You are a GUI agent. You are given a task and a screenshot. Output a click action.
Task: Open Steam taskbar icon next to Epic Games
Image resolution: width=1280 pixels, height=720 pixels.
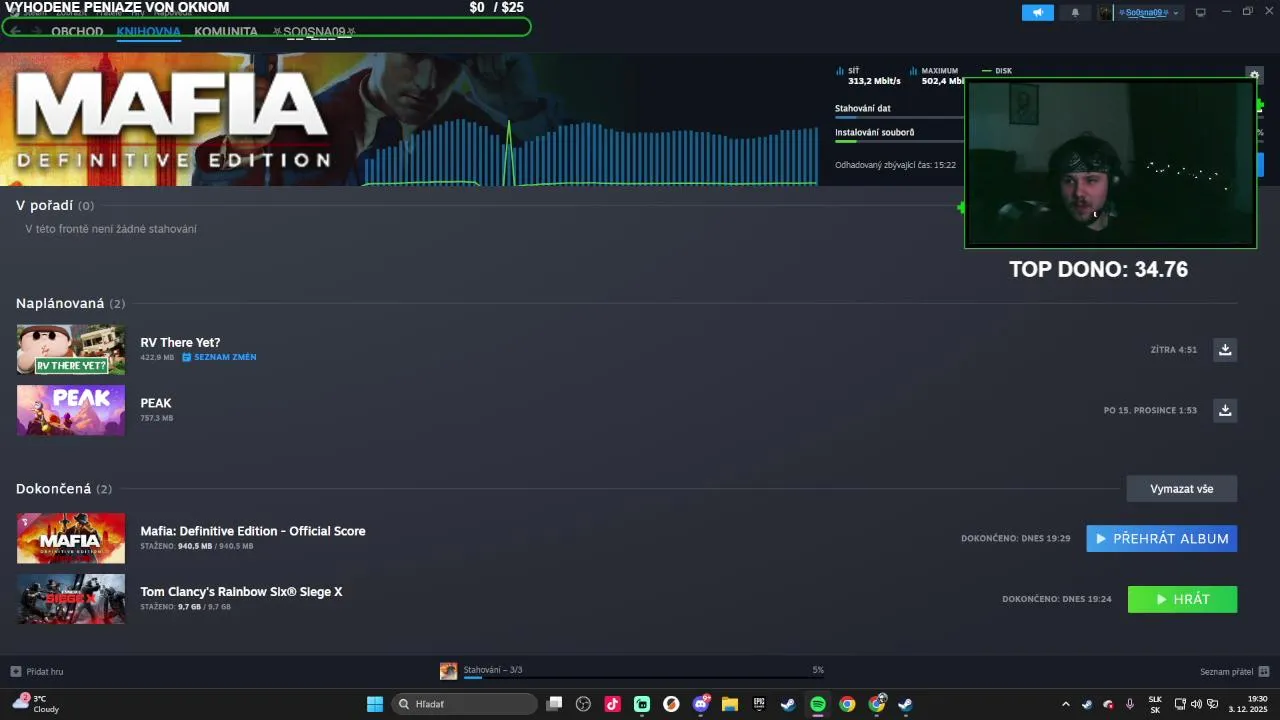(x=788, y=704)
